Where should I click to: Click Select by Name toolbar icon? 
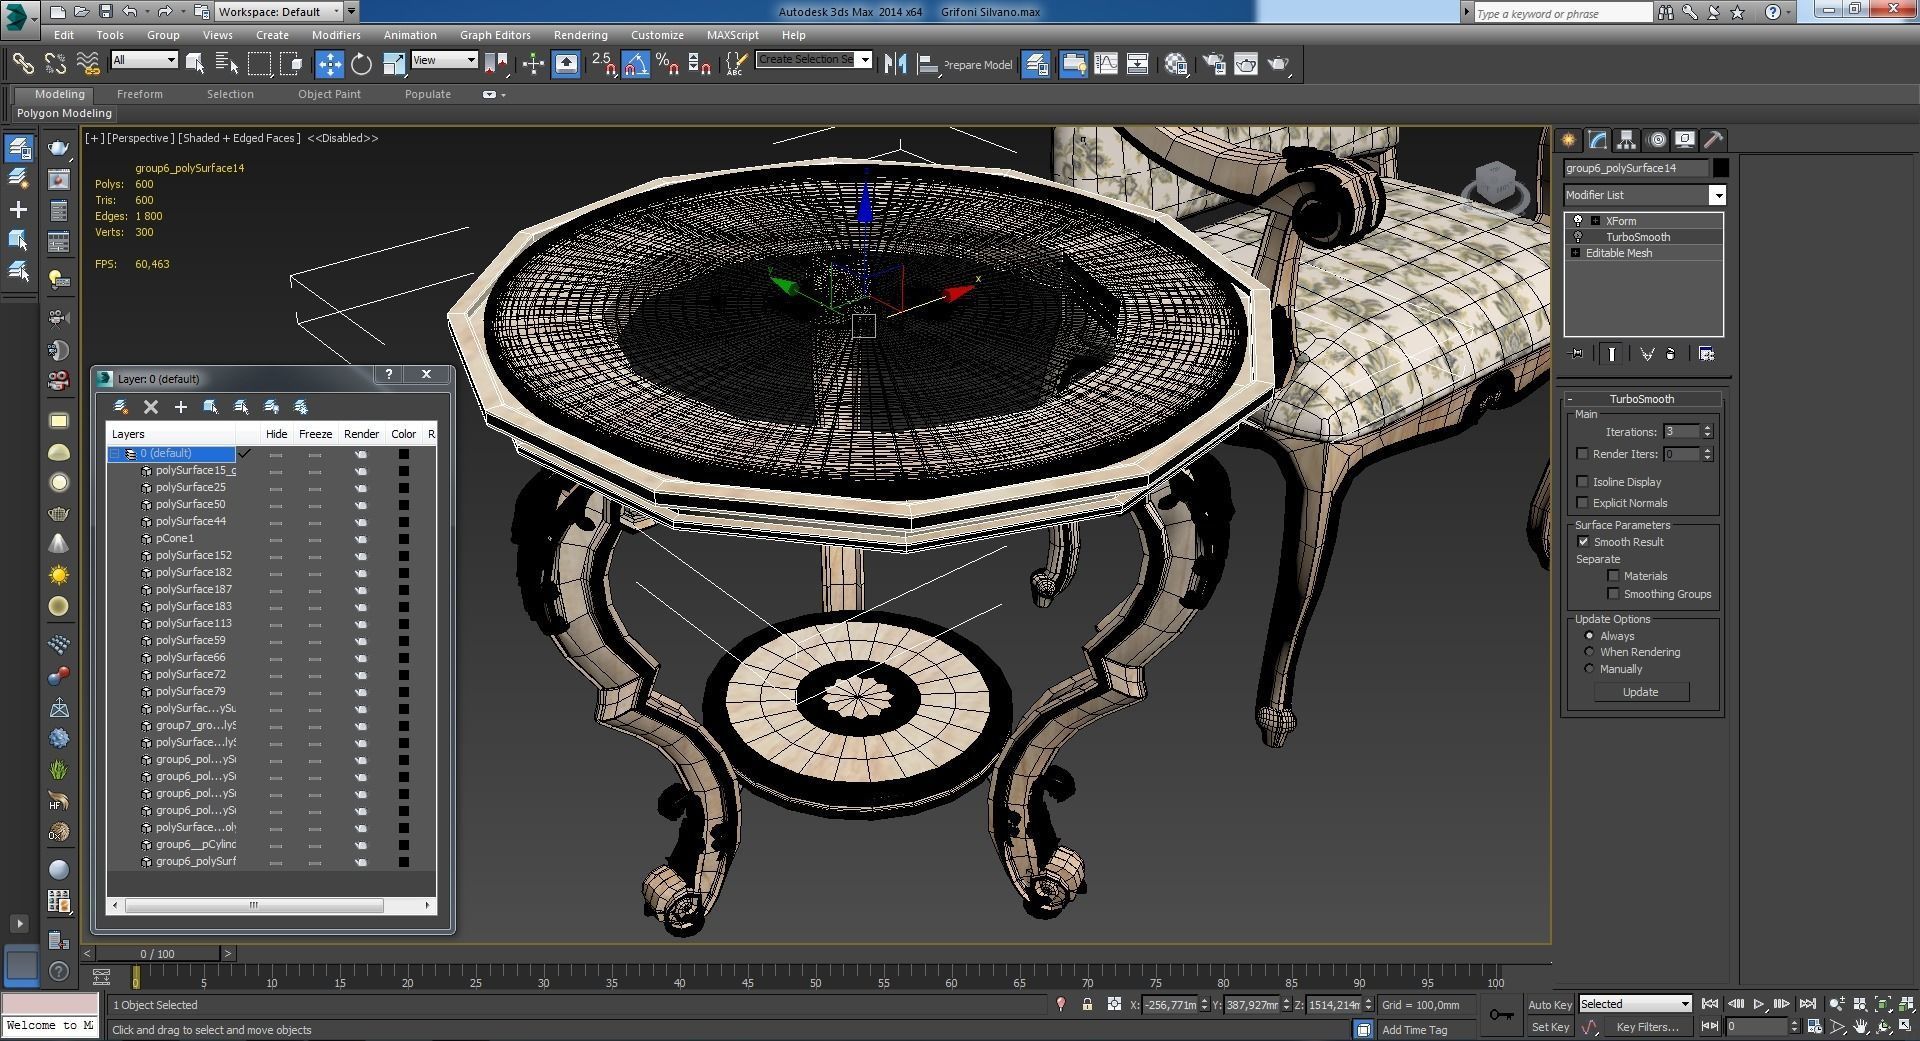click(227, 64)
